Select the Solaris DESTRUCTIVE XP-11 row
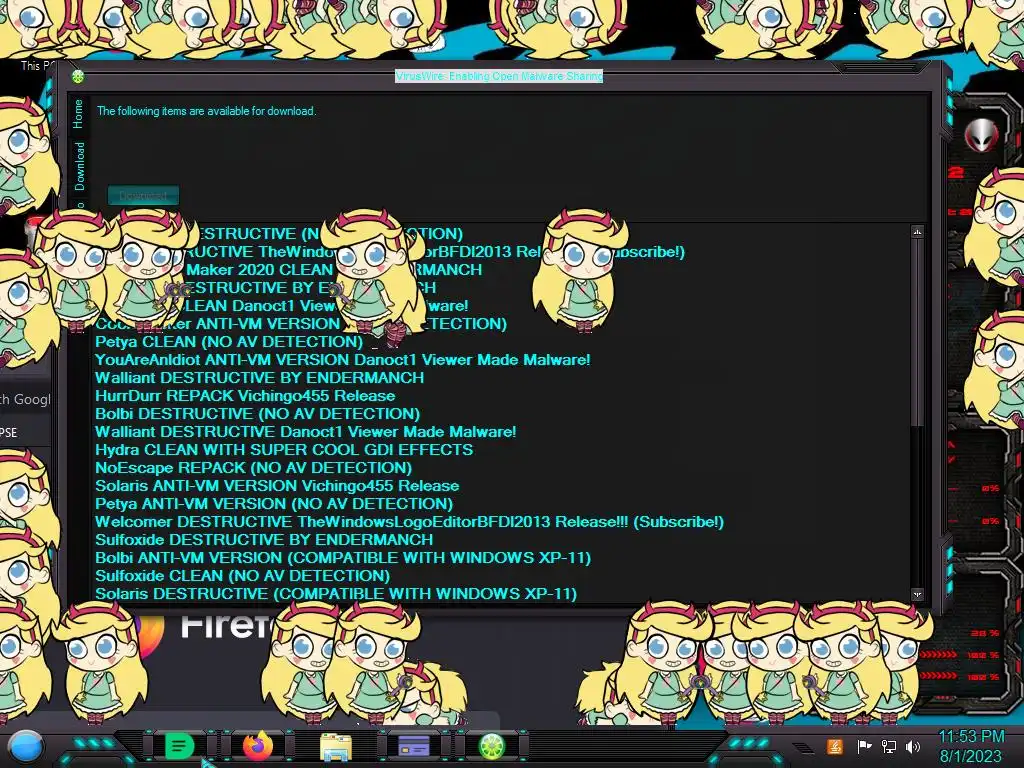Viewport: 1024px width, 768px height. pos(336,594)
